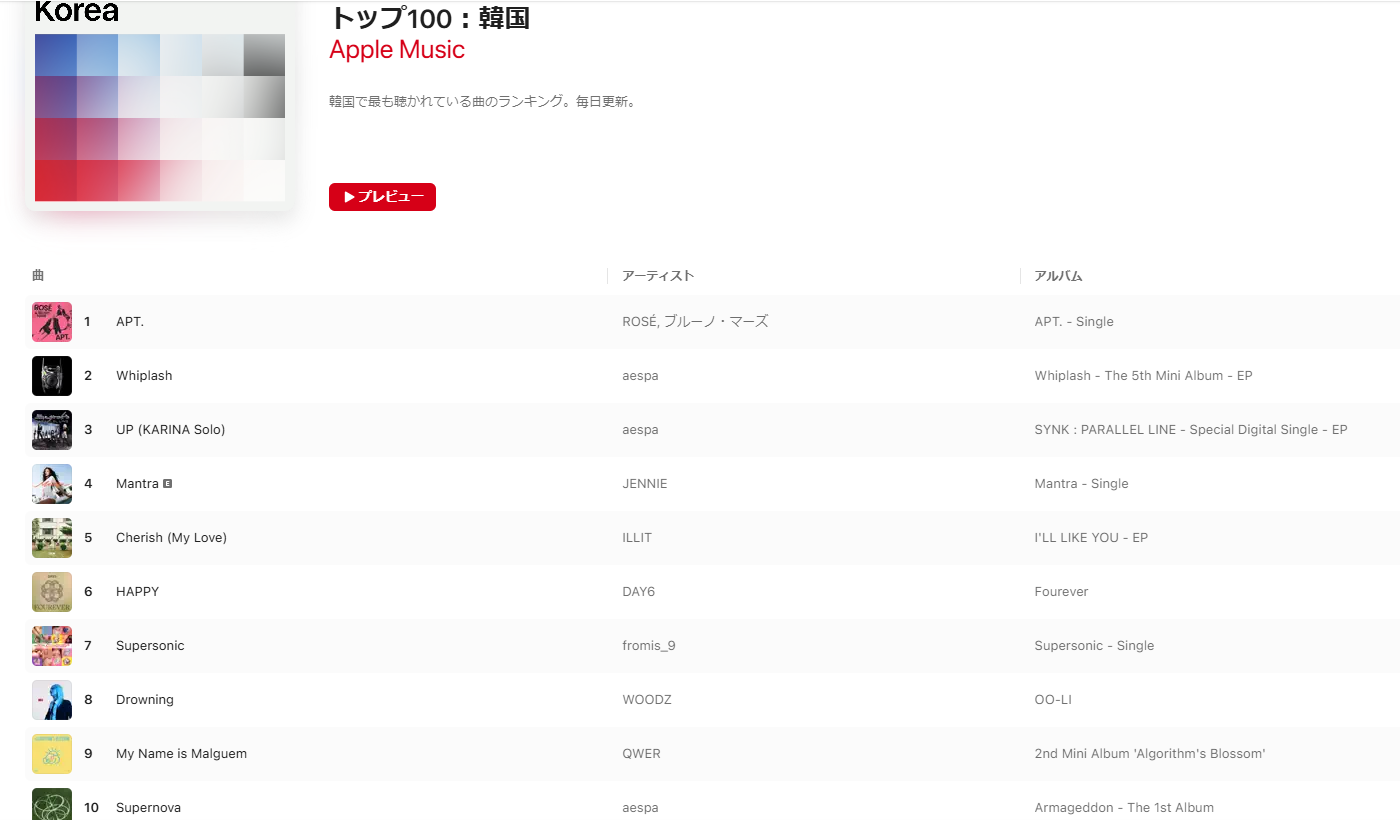Select the song UP (KARINA Solo)
Image resolution: width=1400 pixels, height=820 pixels.
(171, 430)
